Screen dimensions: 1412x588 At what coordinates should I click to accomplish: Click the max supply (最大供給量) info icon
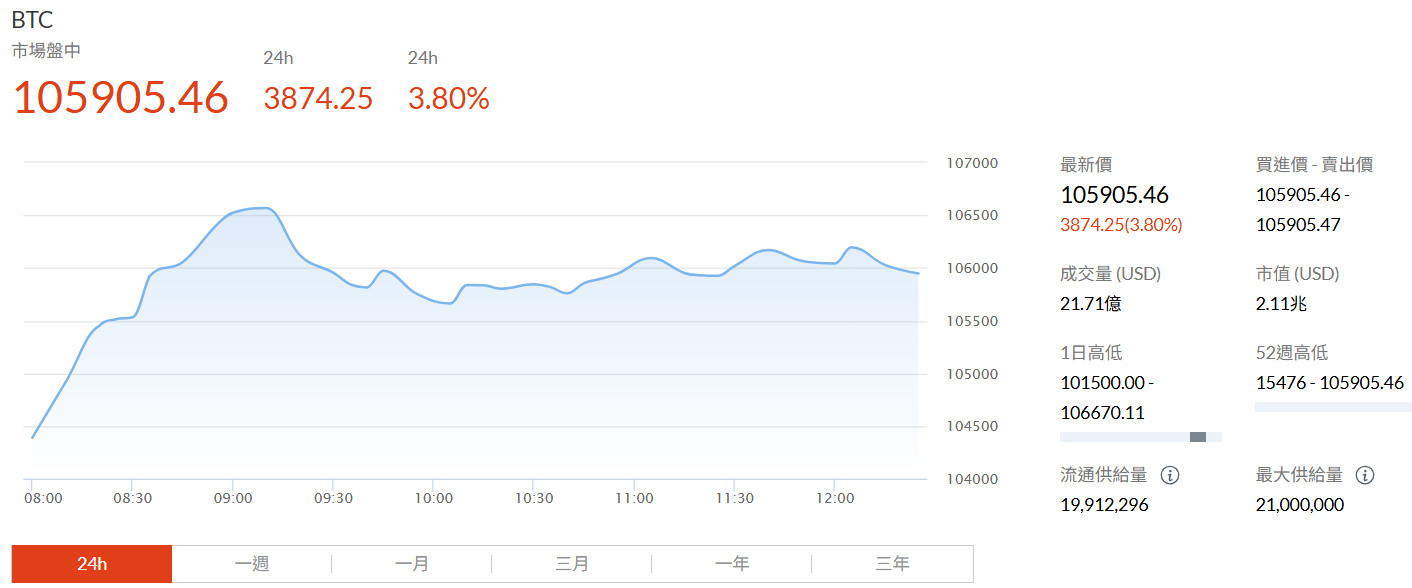(1364, 475)
